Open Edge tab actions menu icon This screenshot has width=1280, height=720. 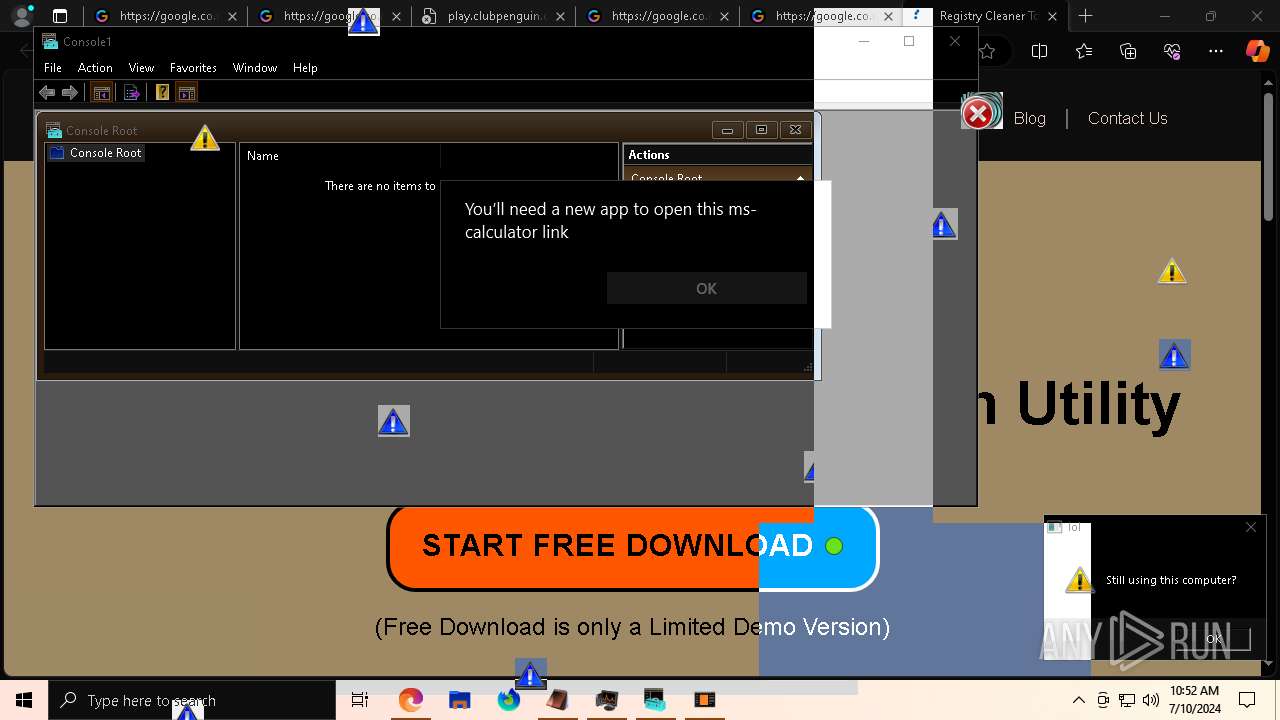[60, 16]
